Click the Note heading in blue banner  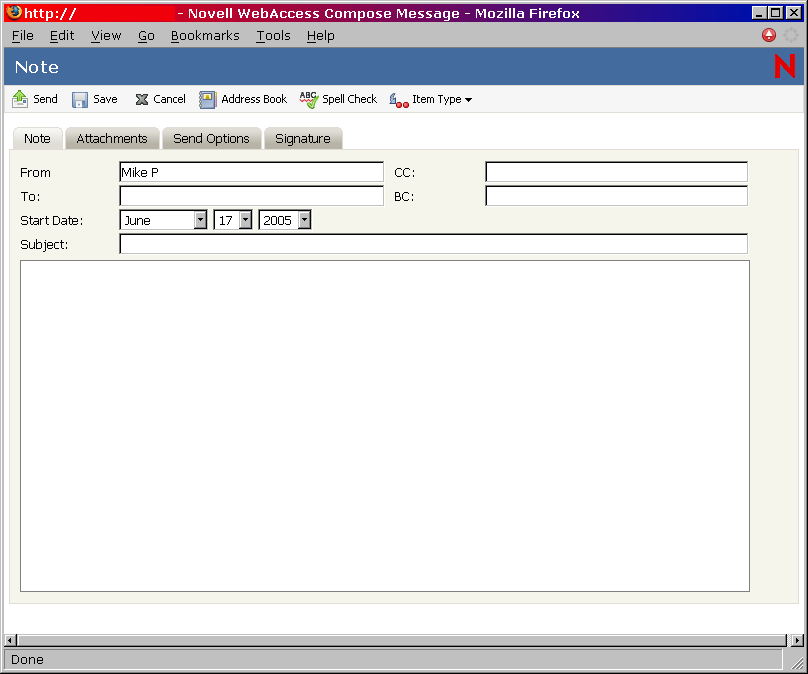37,67
